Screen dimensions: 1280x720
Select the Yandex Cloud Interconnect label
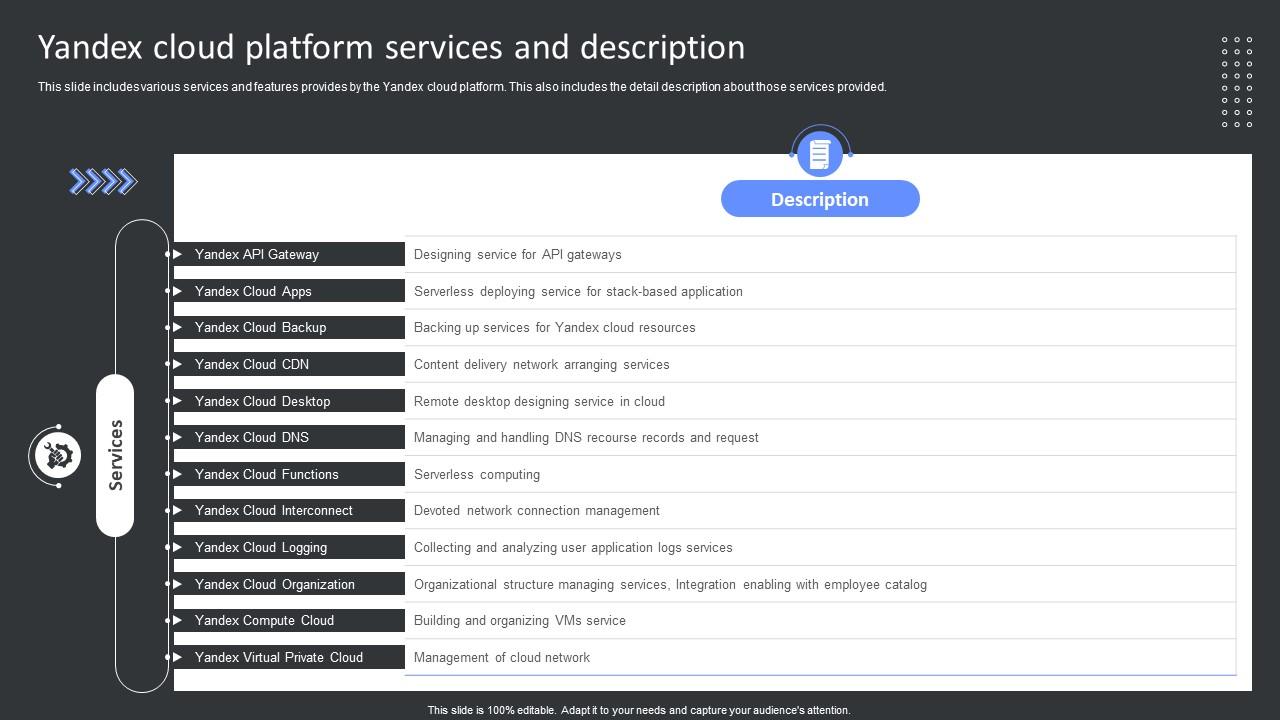274,510
